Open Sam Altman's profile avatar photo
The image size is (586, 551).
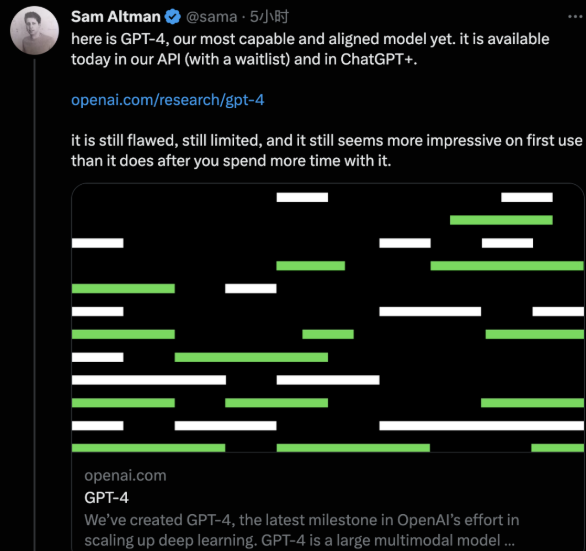pyautogui.click(x=34, y=31)
